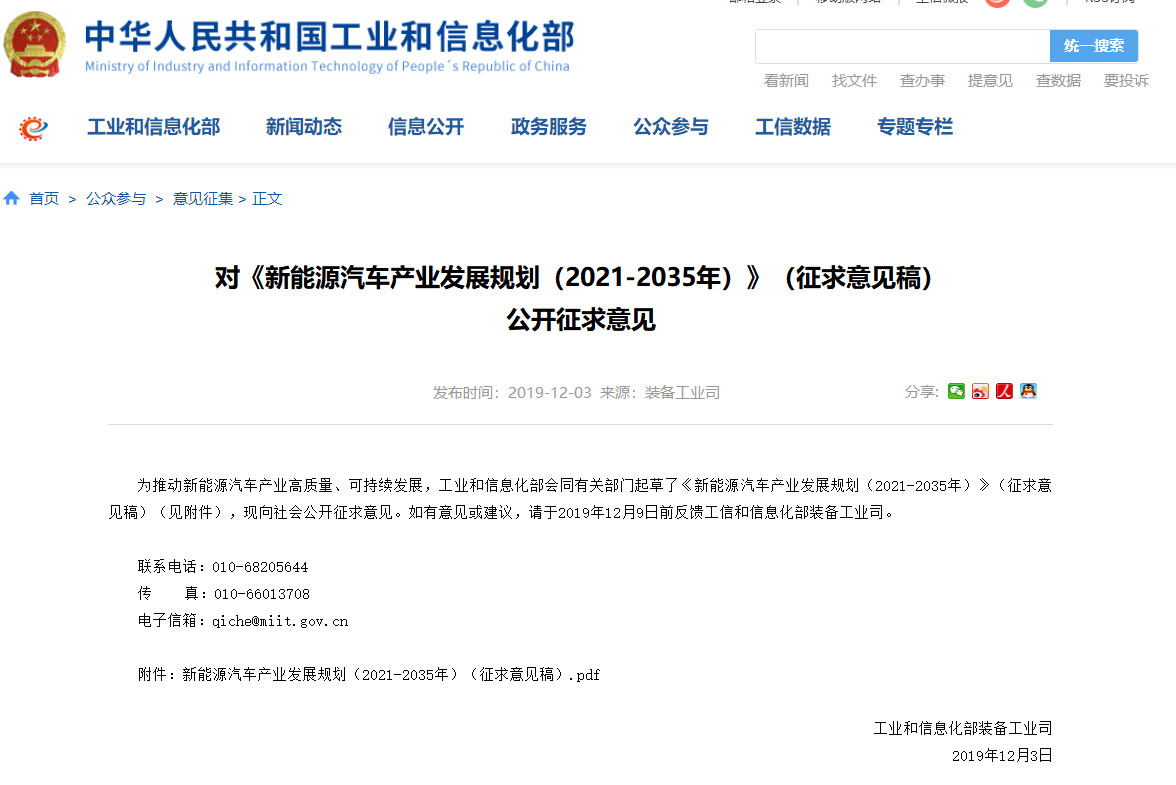Click into the search text box
The height and width of the screenshot is (785, 1176).
902,46
